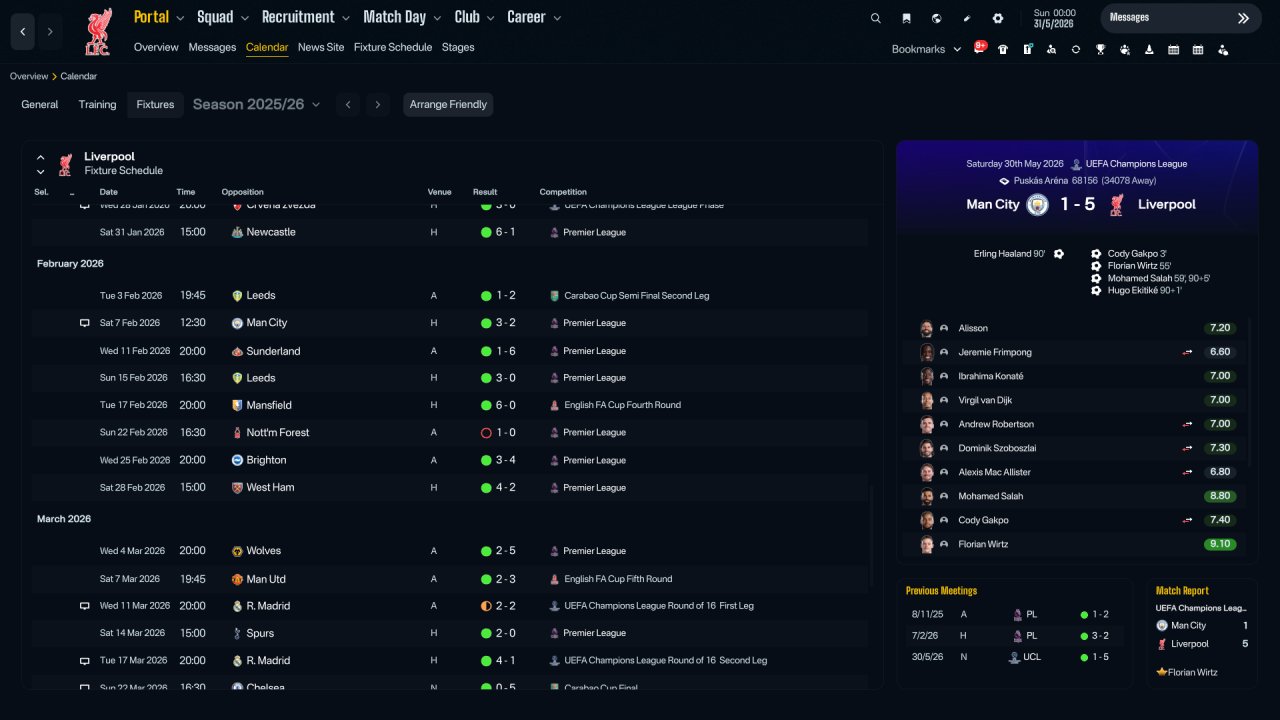Click the bookmark icon beside search
Viewport: 1280px width, 720px height.
click(x=906, y=18)
